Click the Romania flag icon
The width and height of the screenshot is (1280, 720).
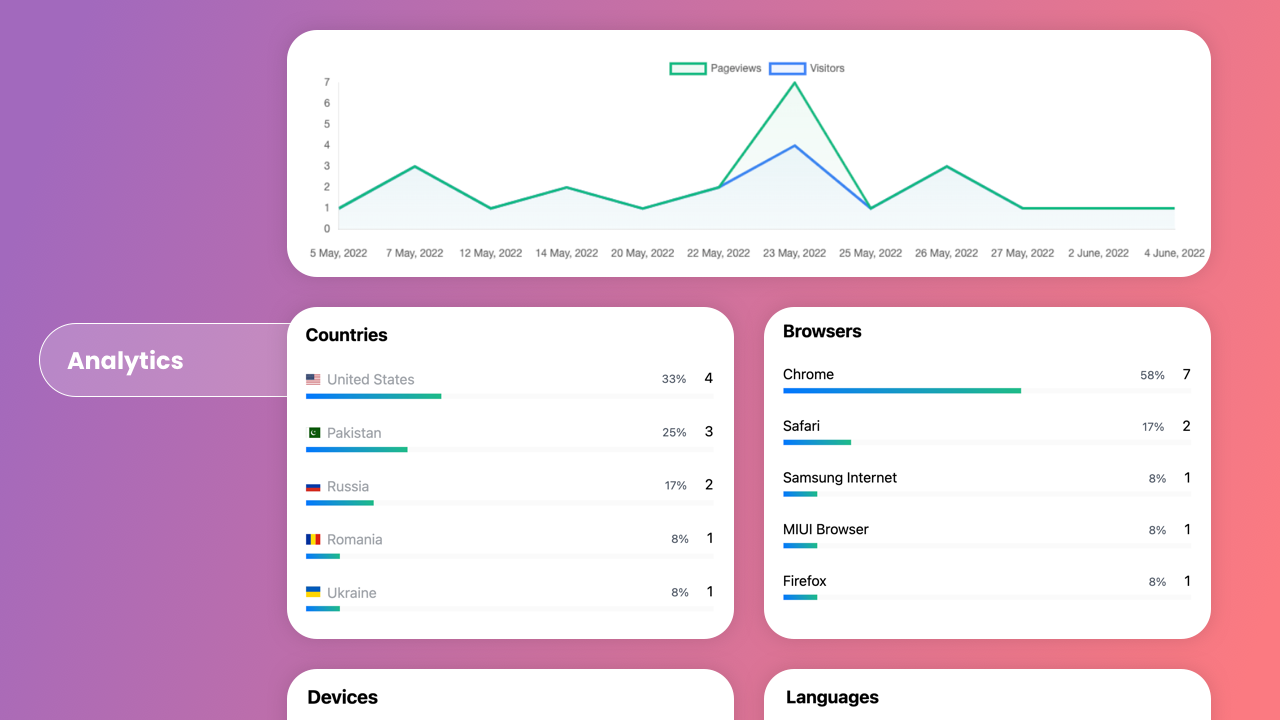[x=313, y=540]
